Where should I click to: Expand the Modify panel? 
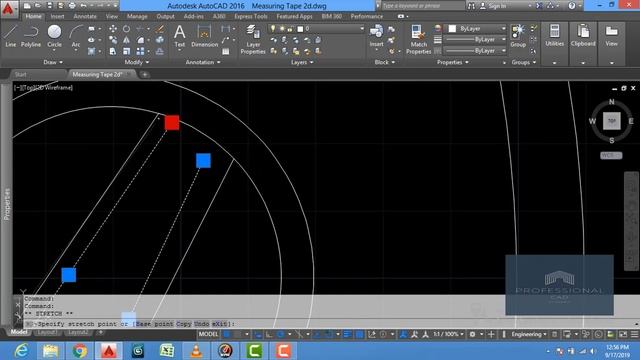coord(137,62)
